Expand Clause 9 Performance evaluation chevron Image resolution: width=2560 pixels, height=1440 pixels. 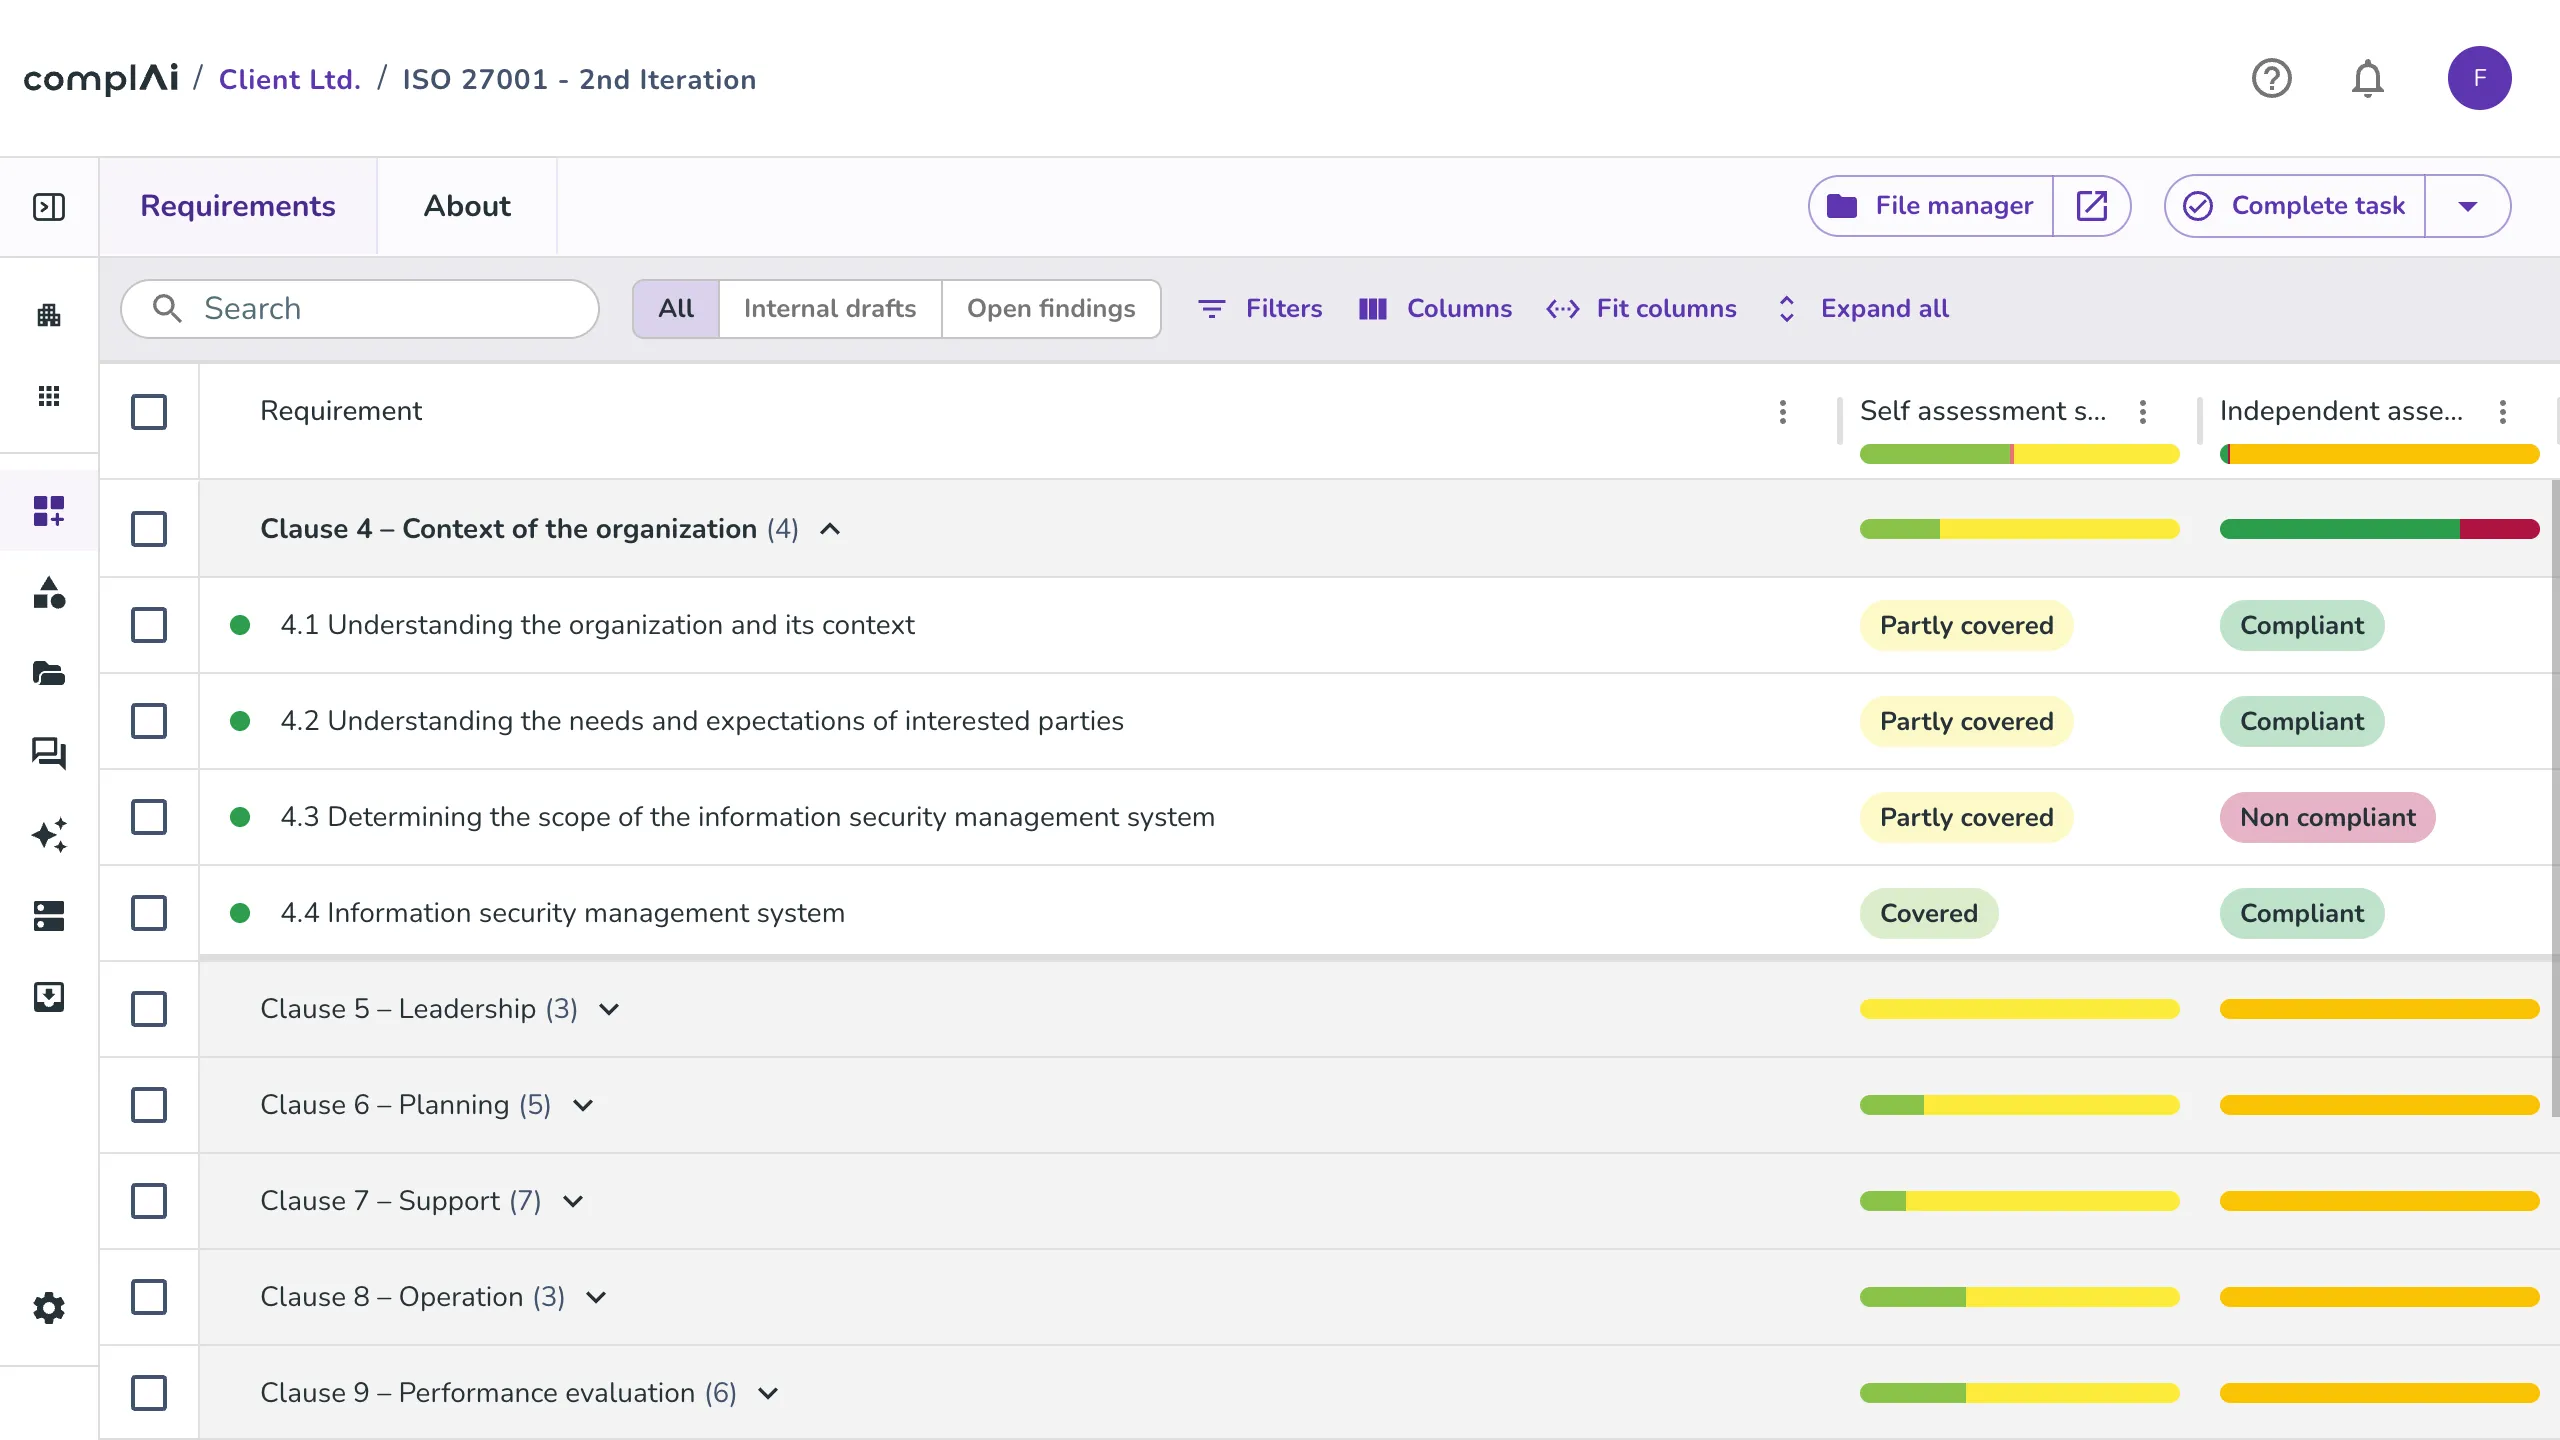768,1393
